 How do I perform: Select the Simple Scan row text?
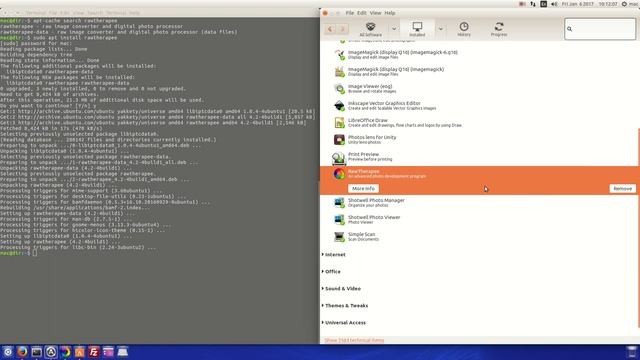(363, 237)
